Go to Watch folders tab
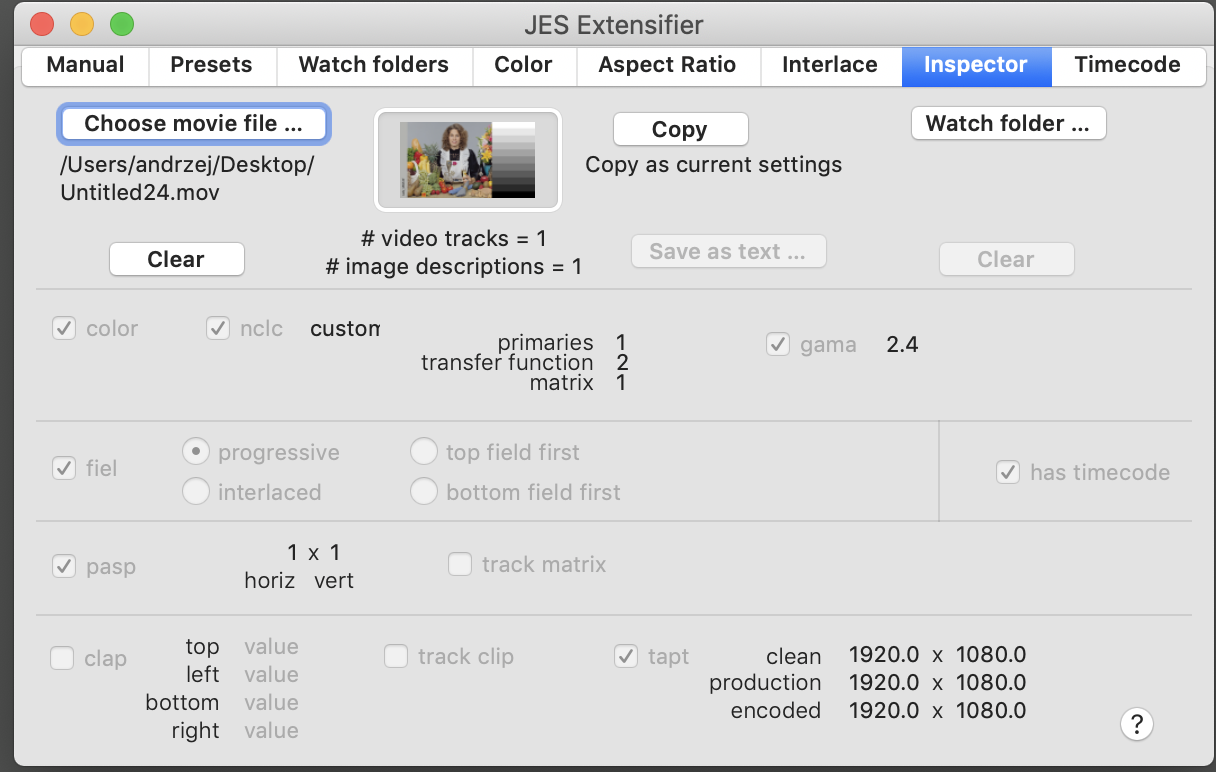Image resolution: width=1216 pixels, height=772 pixels. [x=373, y=65]
